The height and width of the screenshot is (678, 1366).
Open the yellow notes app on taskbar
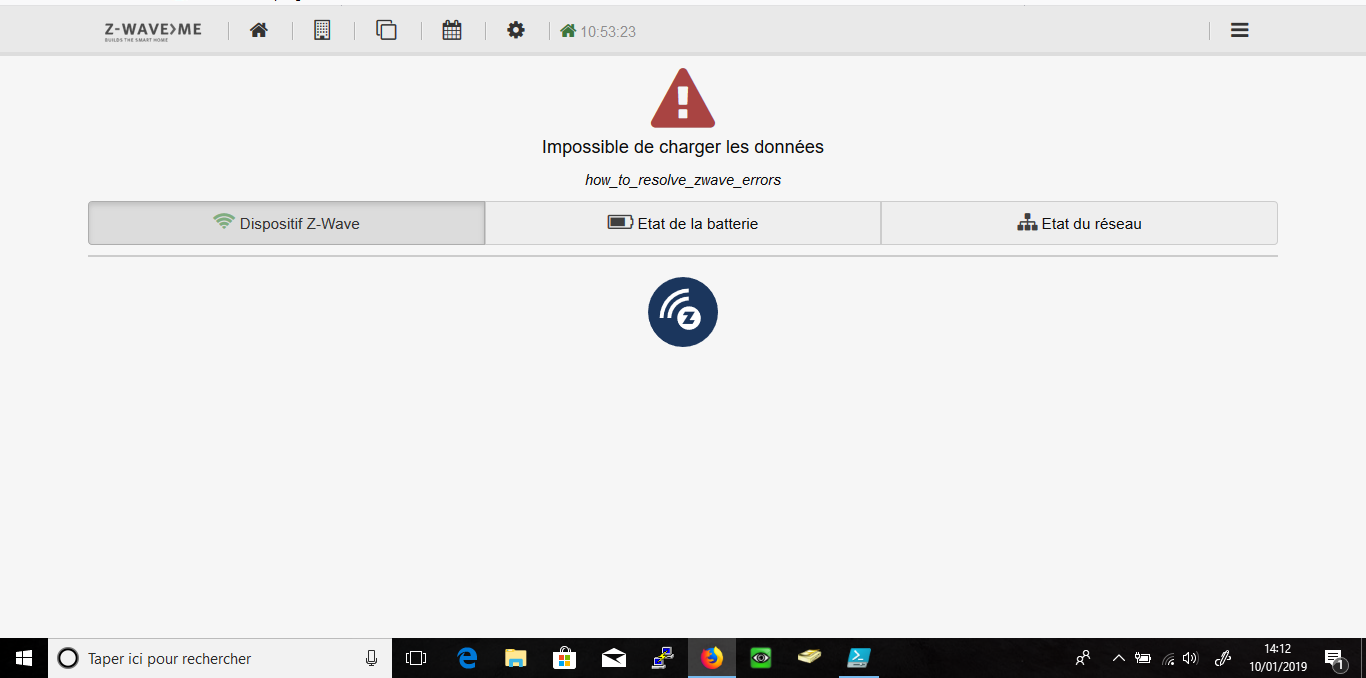810,658
